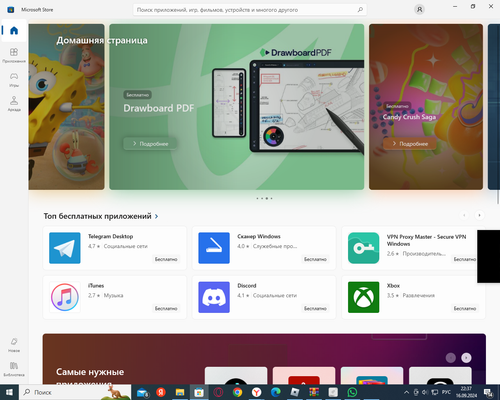
Task: Click the 'Самые нужные' banner heading
Action: point(90,372)
